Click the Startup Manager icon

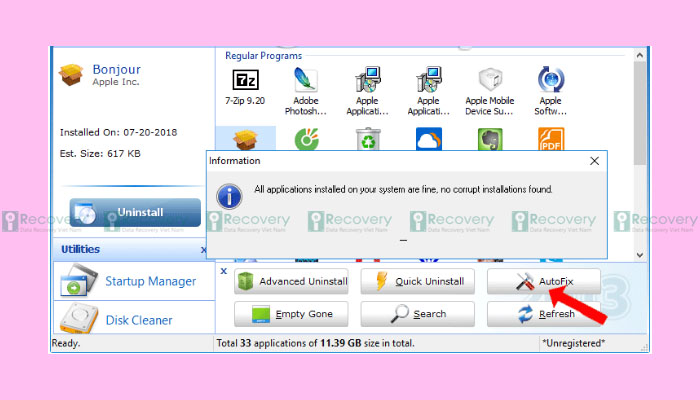[x=78, y=280]
